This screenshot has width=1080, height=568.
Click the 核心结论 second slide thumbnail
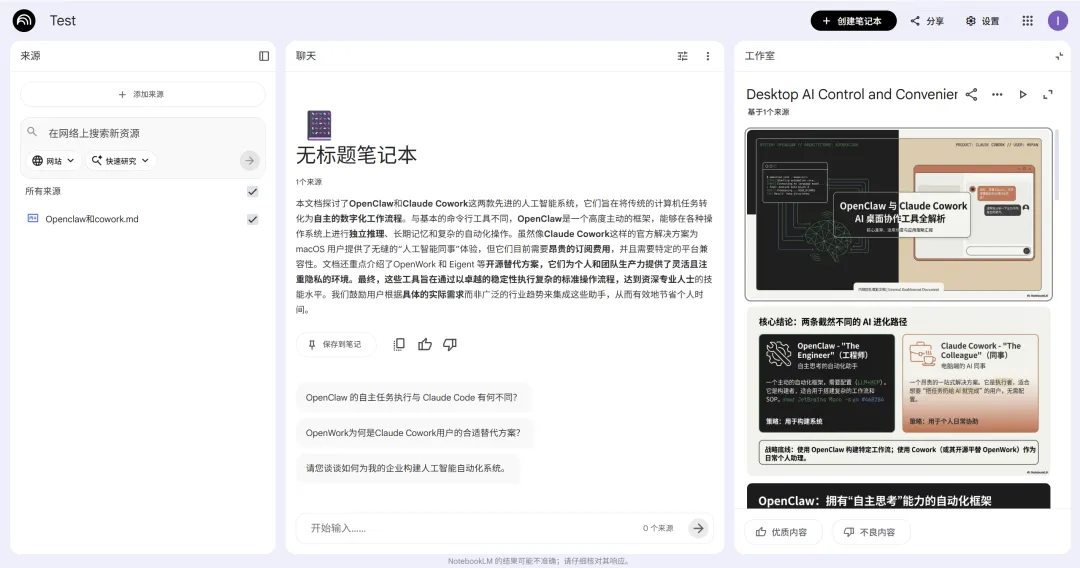pyautogui.click(x=898, y=392)
